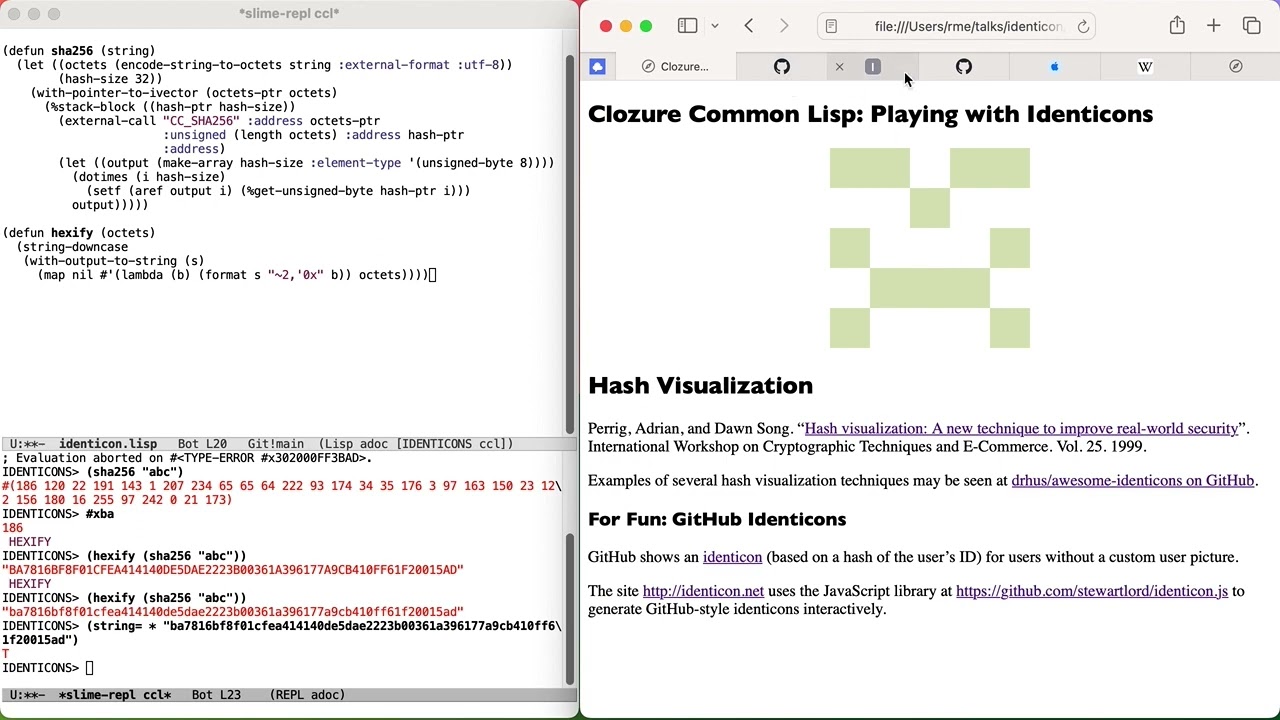Click the REPL result T
The height and width of the screenshot is (720, 1280).
[6, 654]
